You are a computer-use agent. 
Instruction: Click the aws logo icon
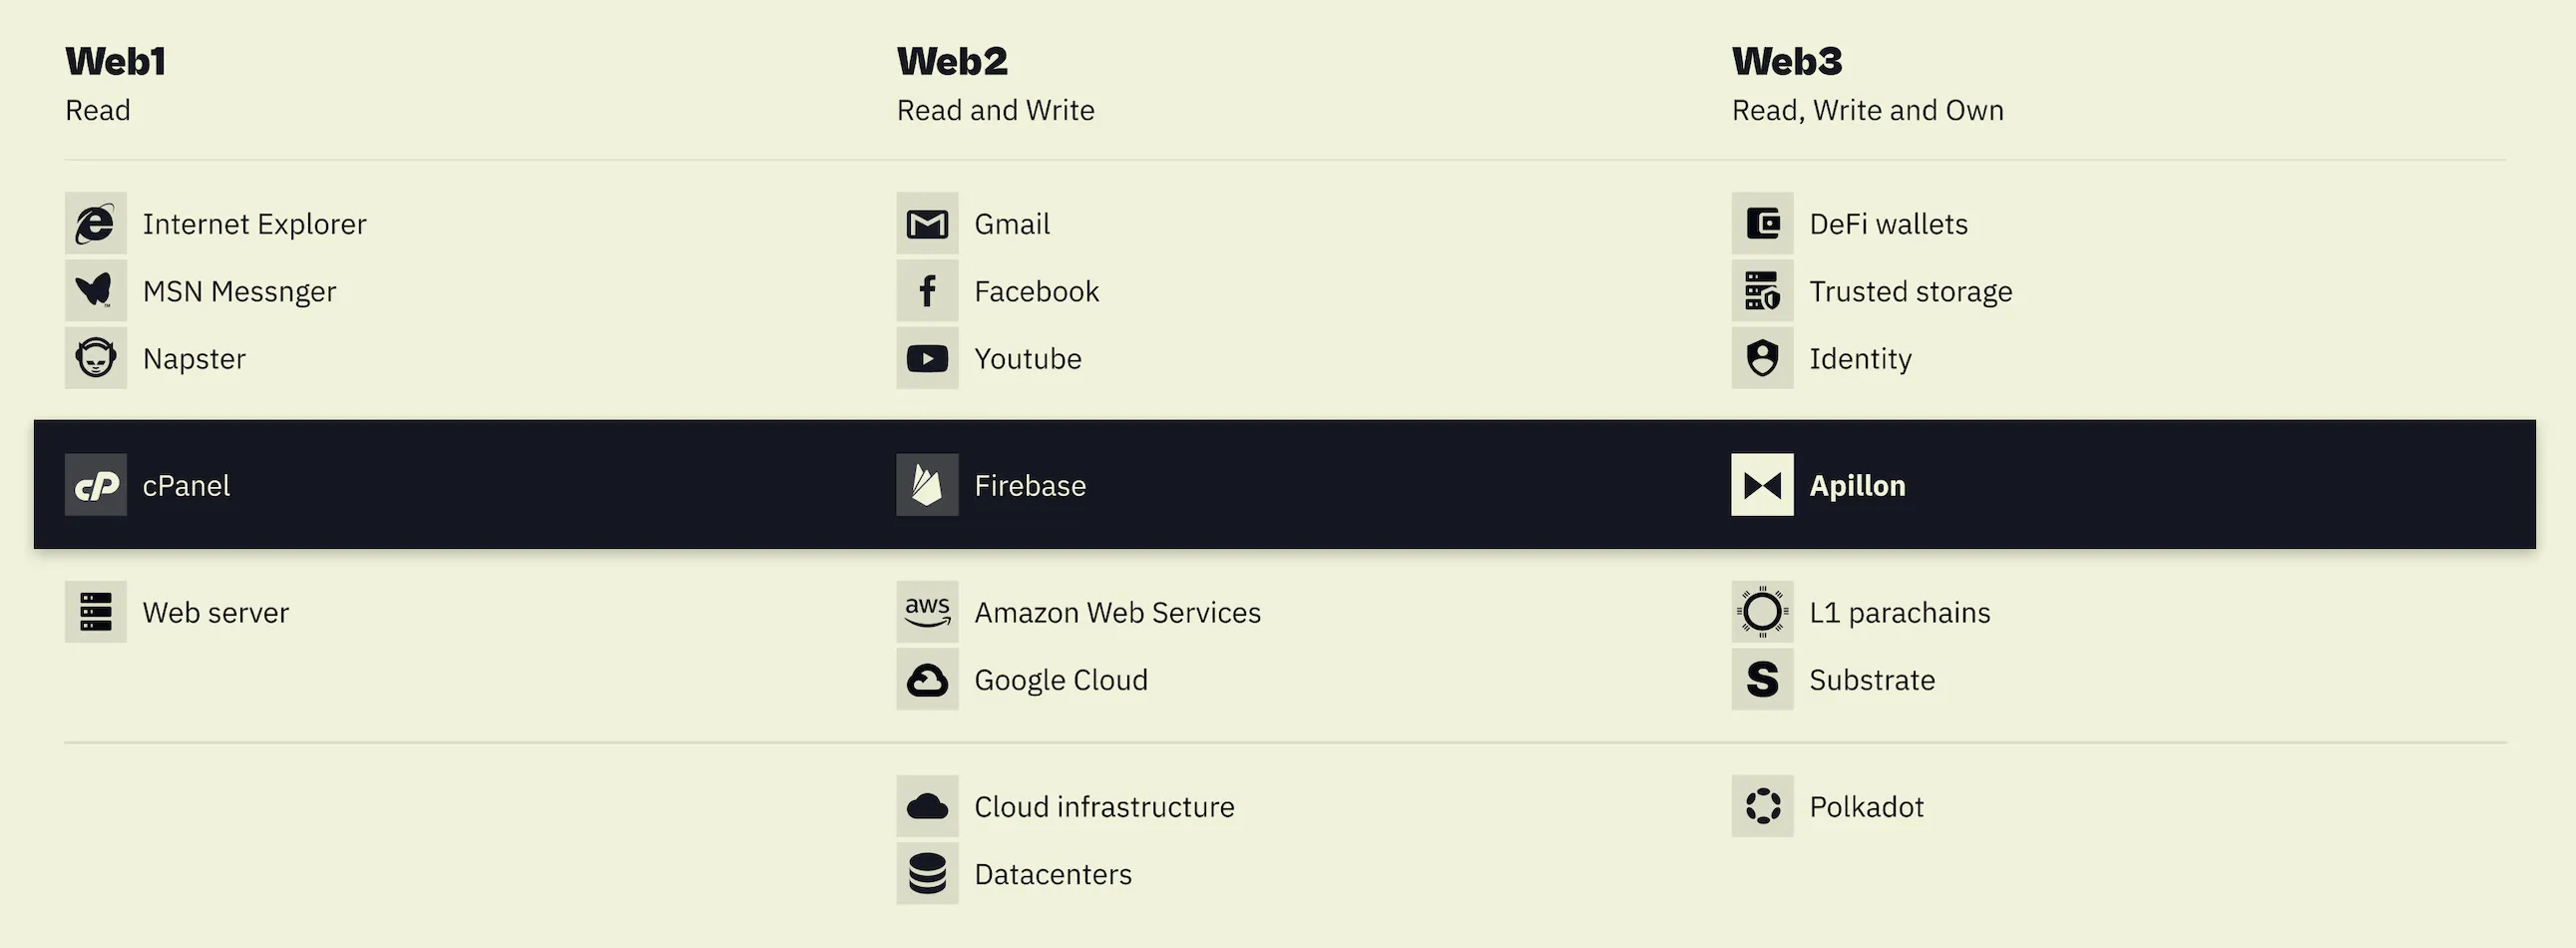pyautogui.click(x=927, y=611)
